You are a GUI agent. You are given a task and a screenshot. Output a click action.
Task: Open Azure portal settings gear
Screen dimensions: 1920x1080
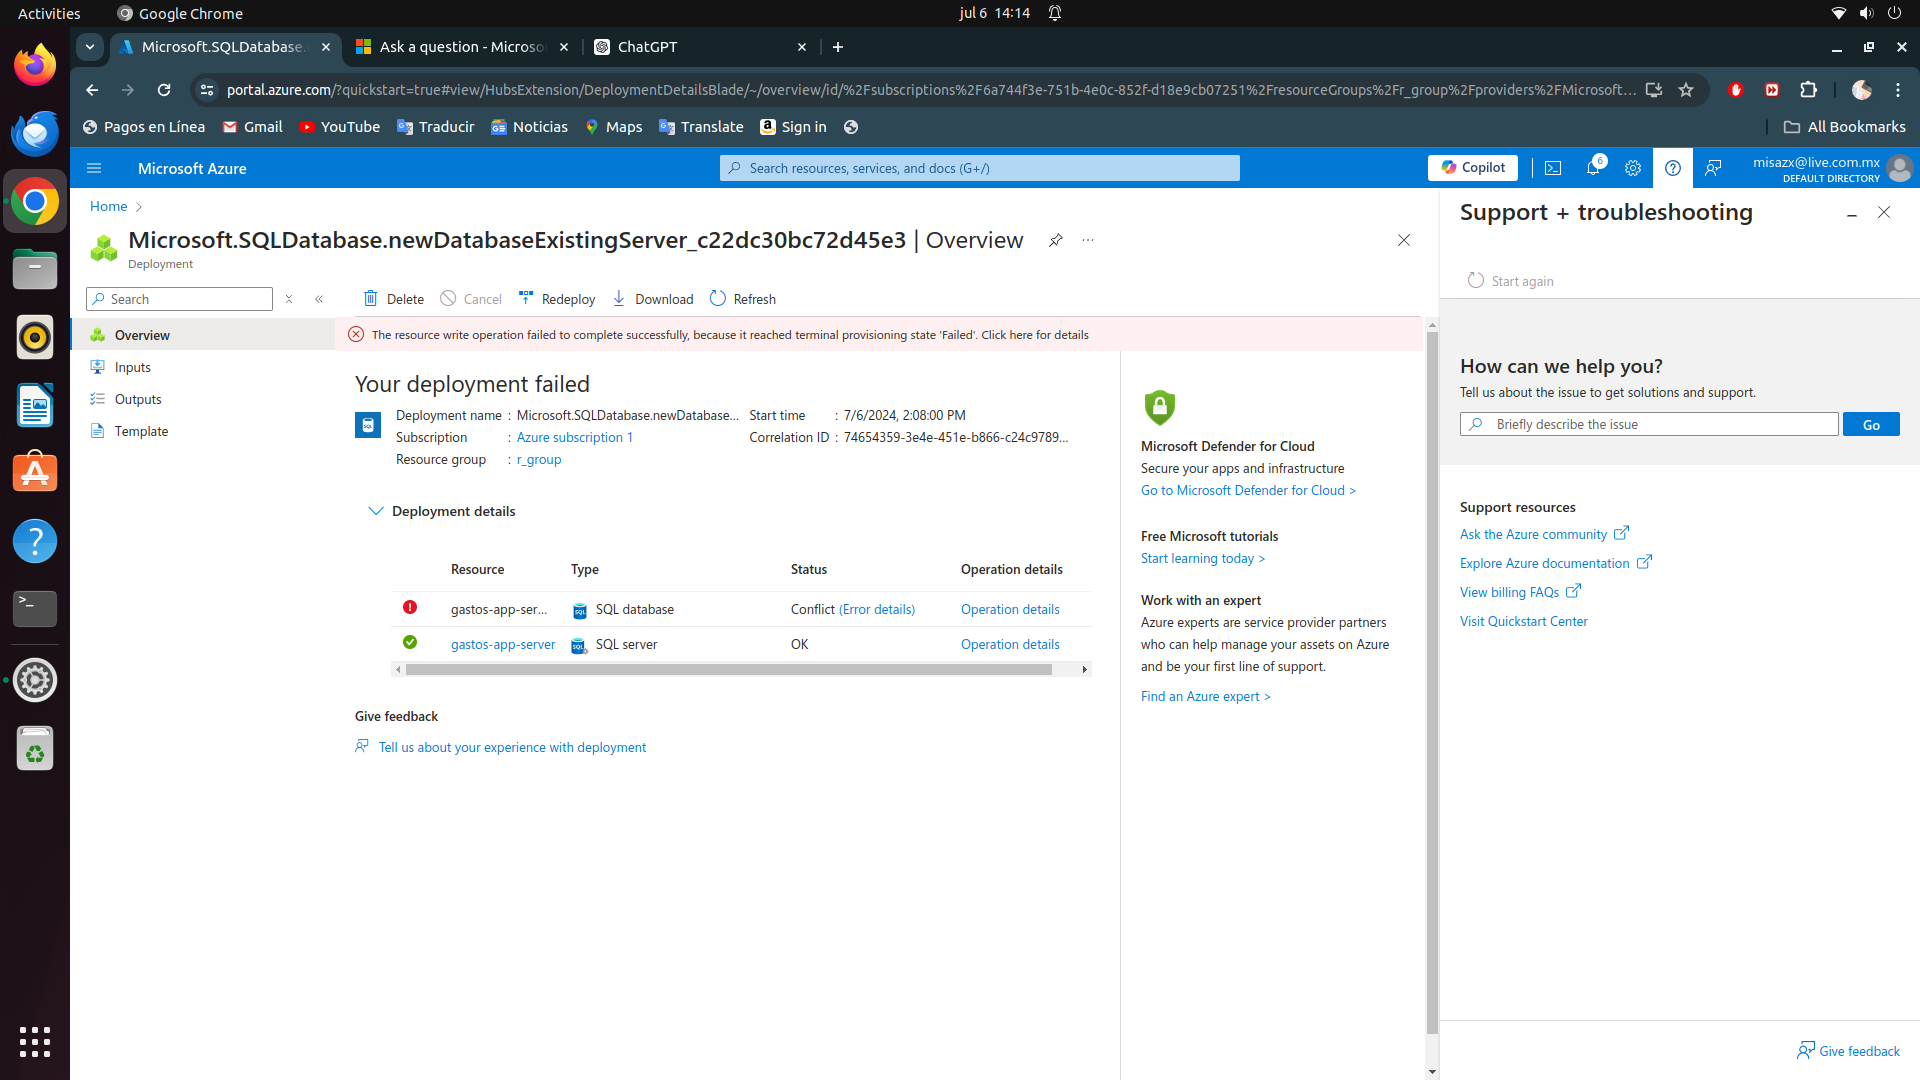pyautogui.click(x=1633, y=168)
